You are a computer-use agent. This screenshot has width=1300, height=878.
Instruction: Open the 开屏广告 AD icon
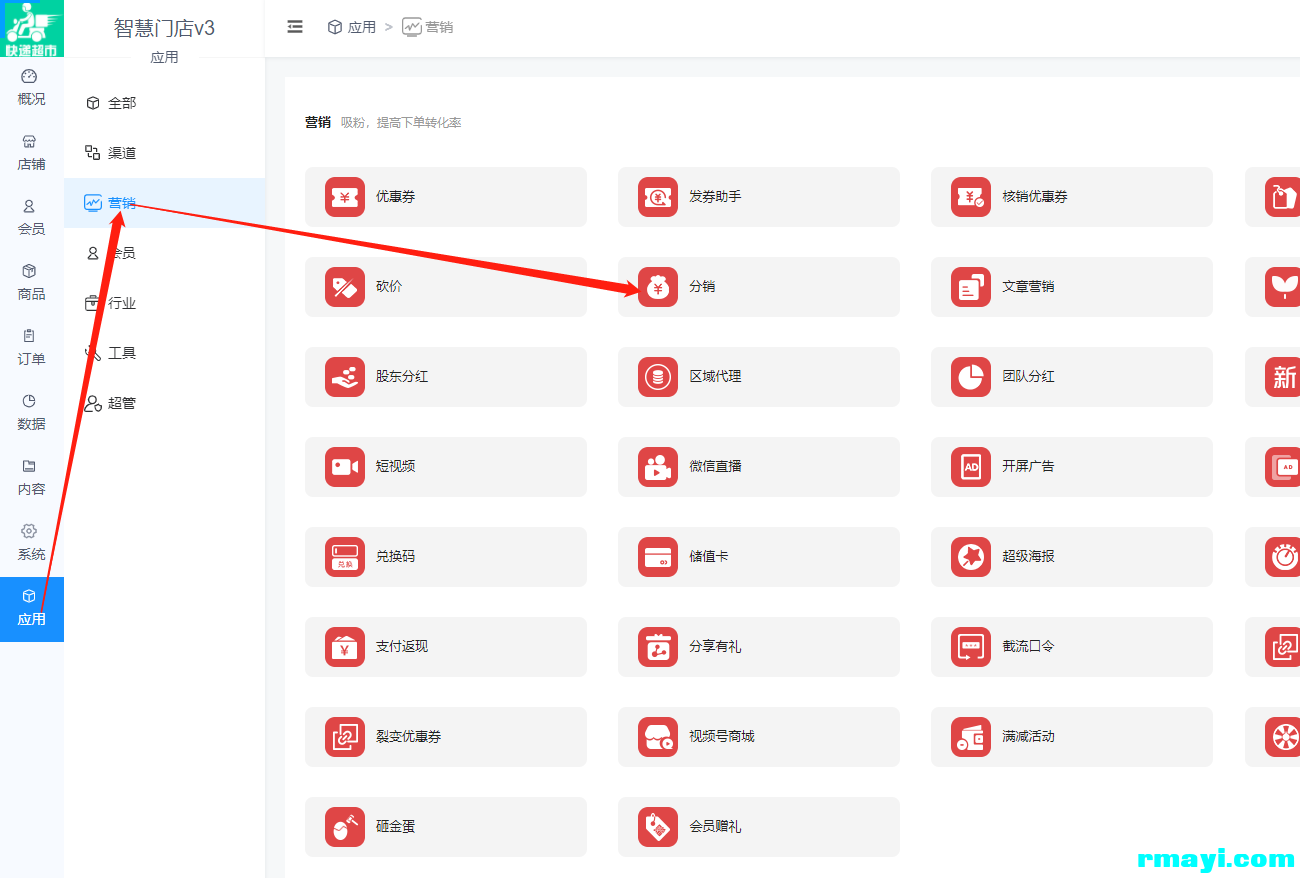[971, 467]
